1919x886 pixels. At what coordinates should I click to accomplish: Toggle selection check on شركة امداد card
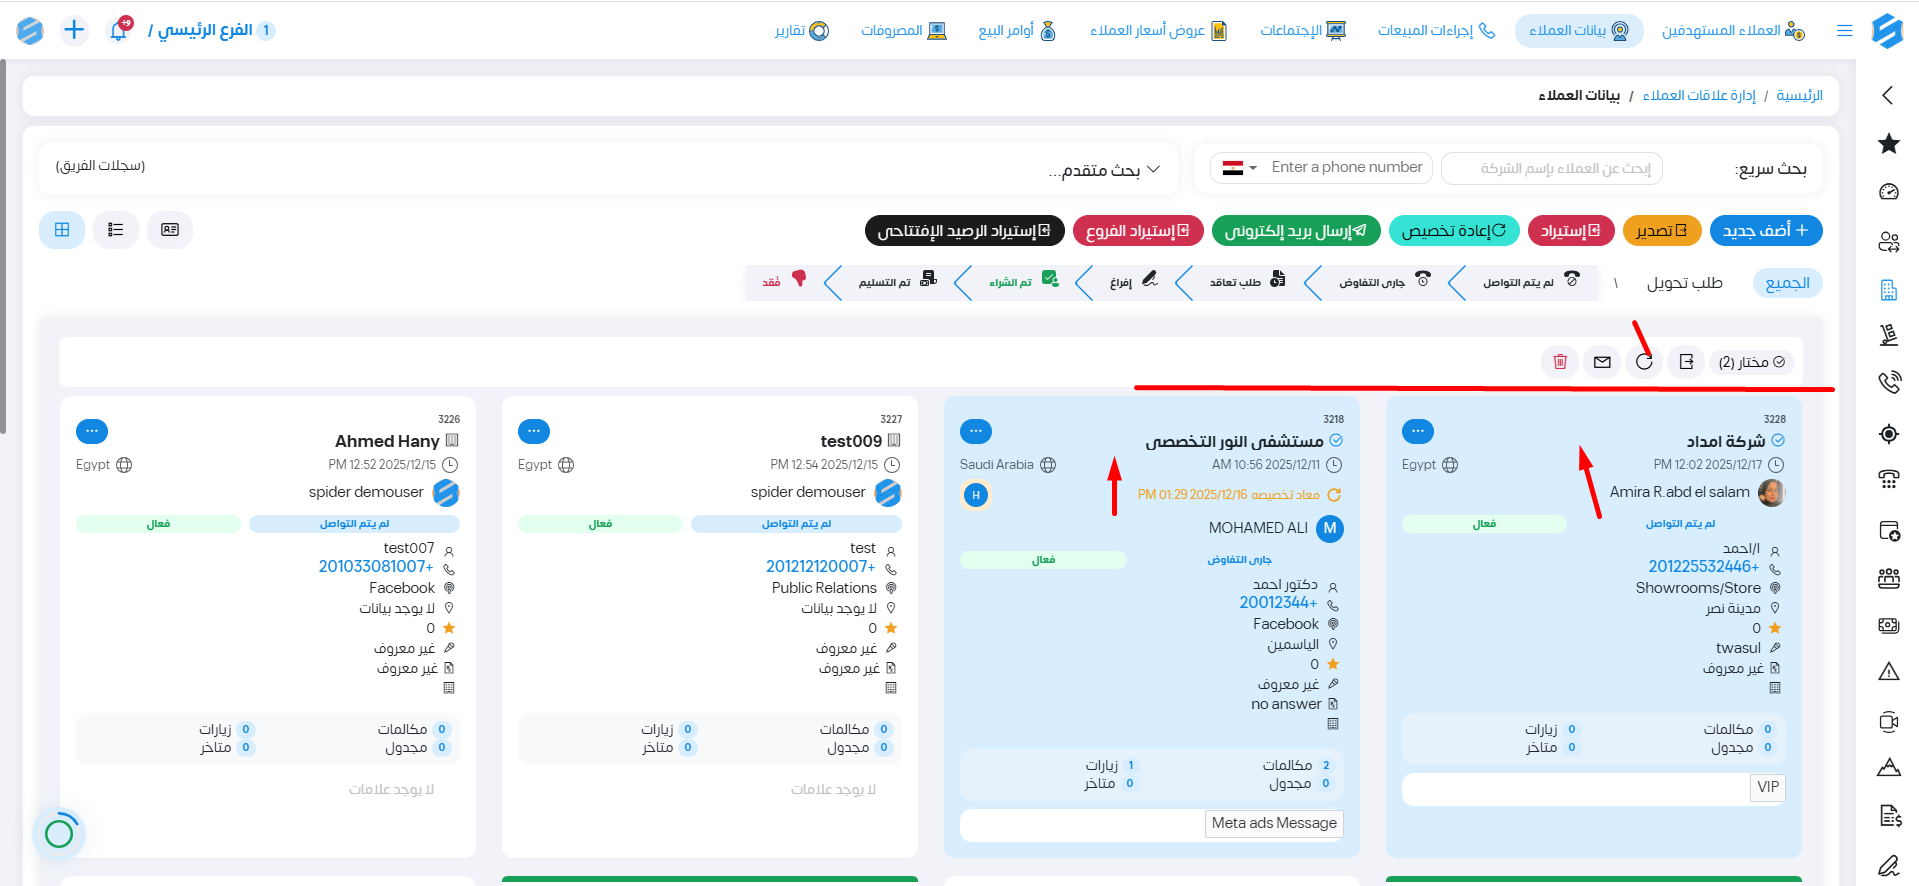click(1778, 441)
